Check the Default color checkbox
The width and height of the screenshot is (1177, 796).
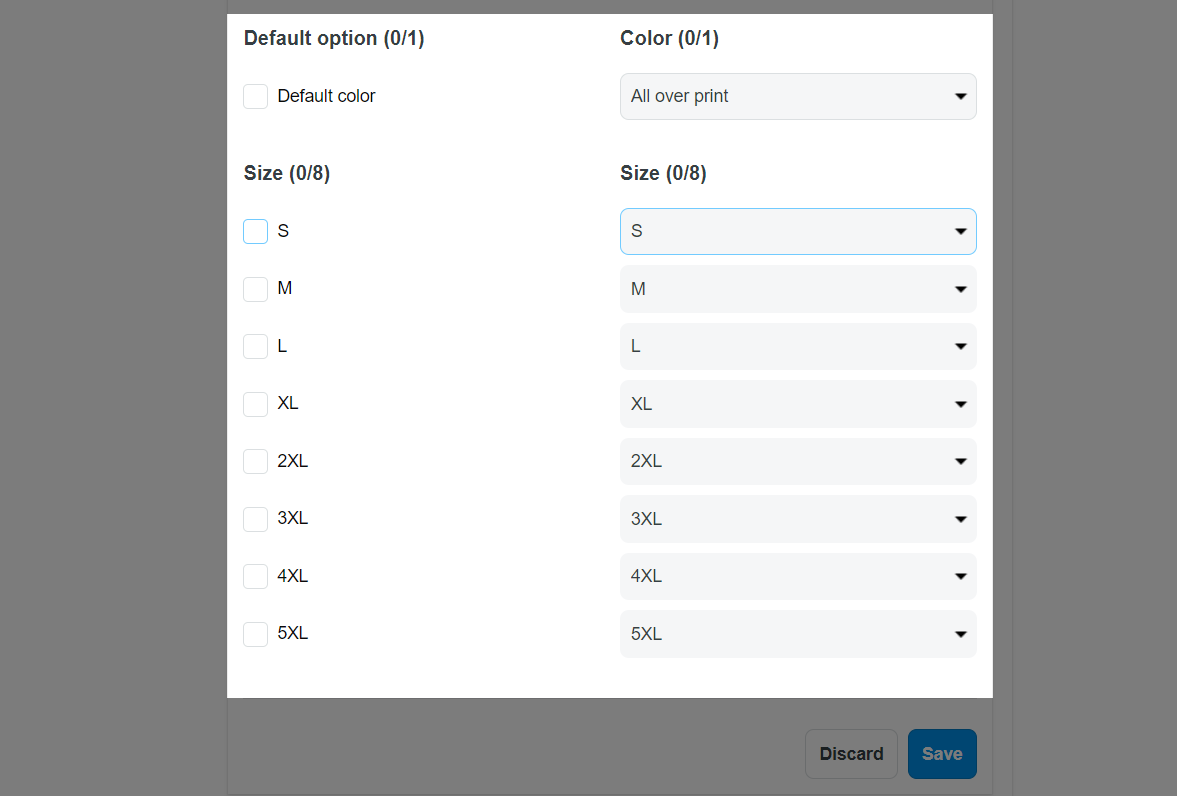pos(255,96)
